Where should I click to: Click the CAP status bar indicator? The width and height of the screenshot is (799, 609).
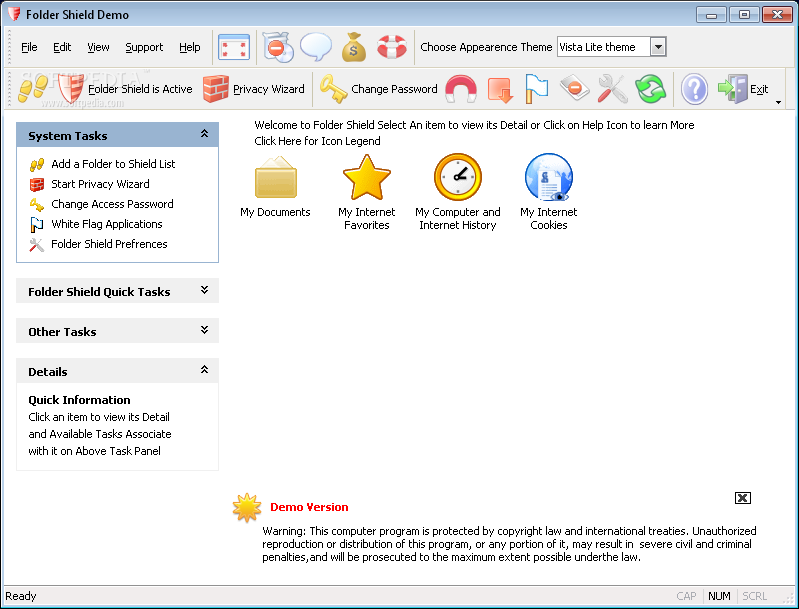tap(686, 596)
